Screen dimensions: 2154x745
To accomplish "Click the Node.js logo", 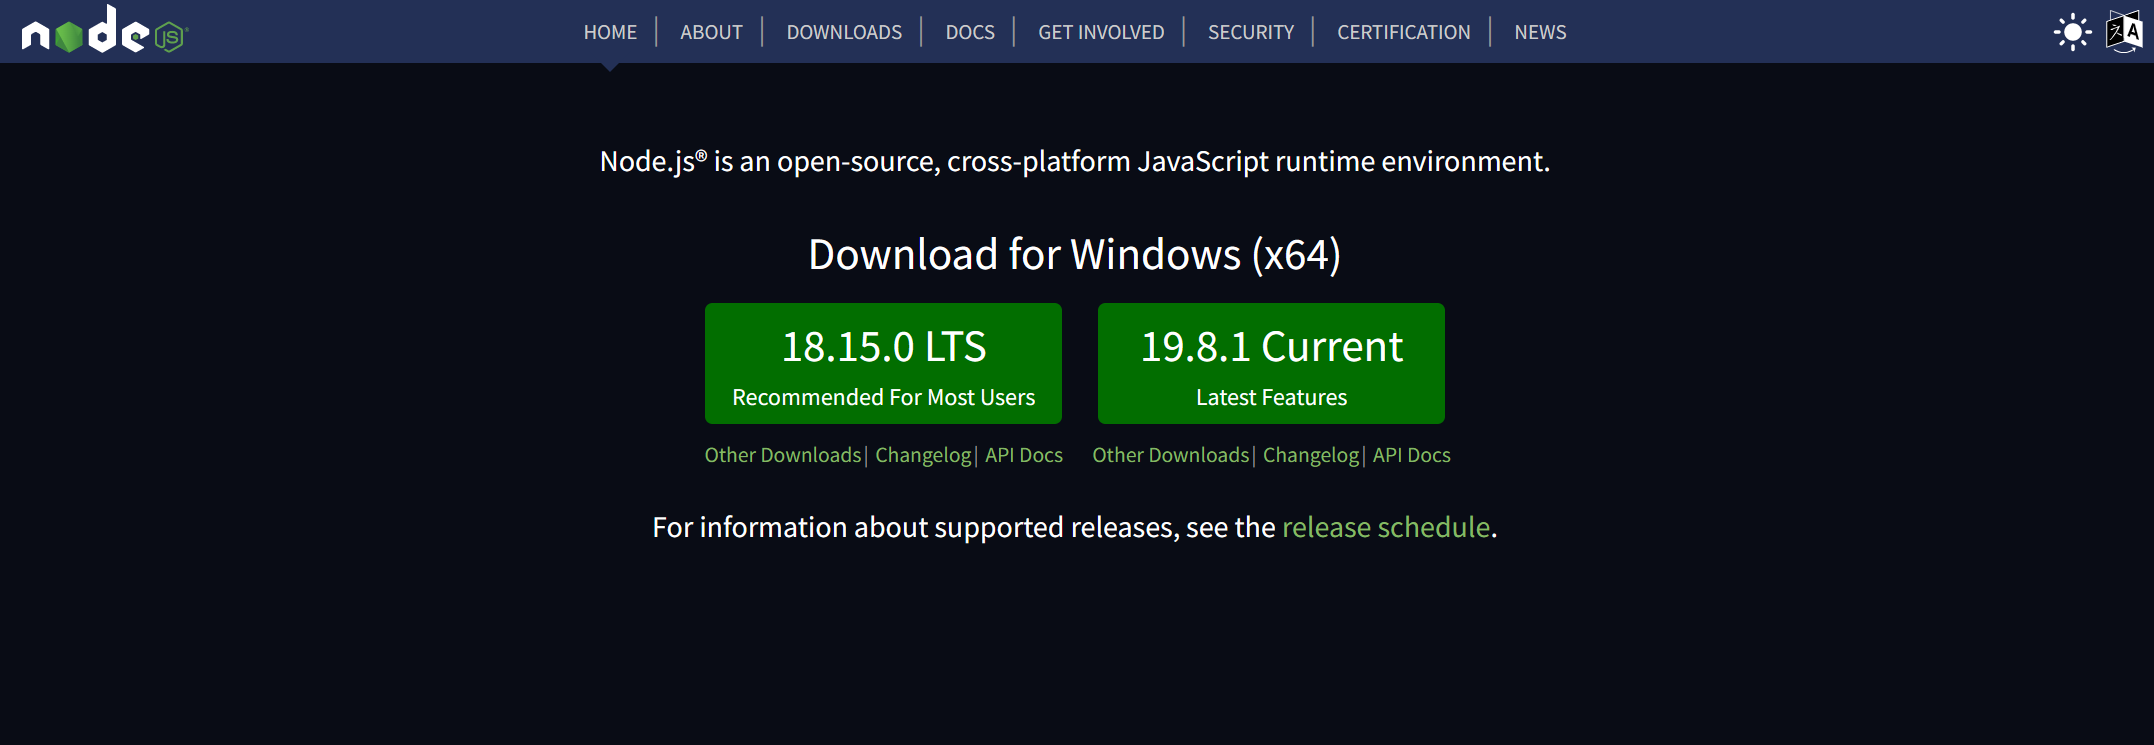I will point(105,30).
